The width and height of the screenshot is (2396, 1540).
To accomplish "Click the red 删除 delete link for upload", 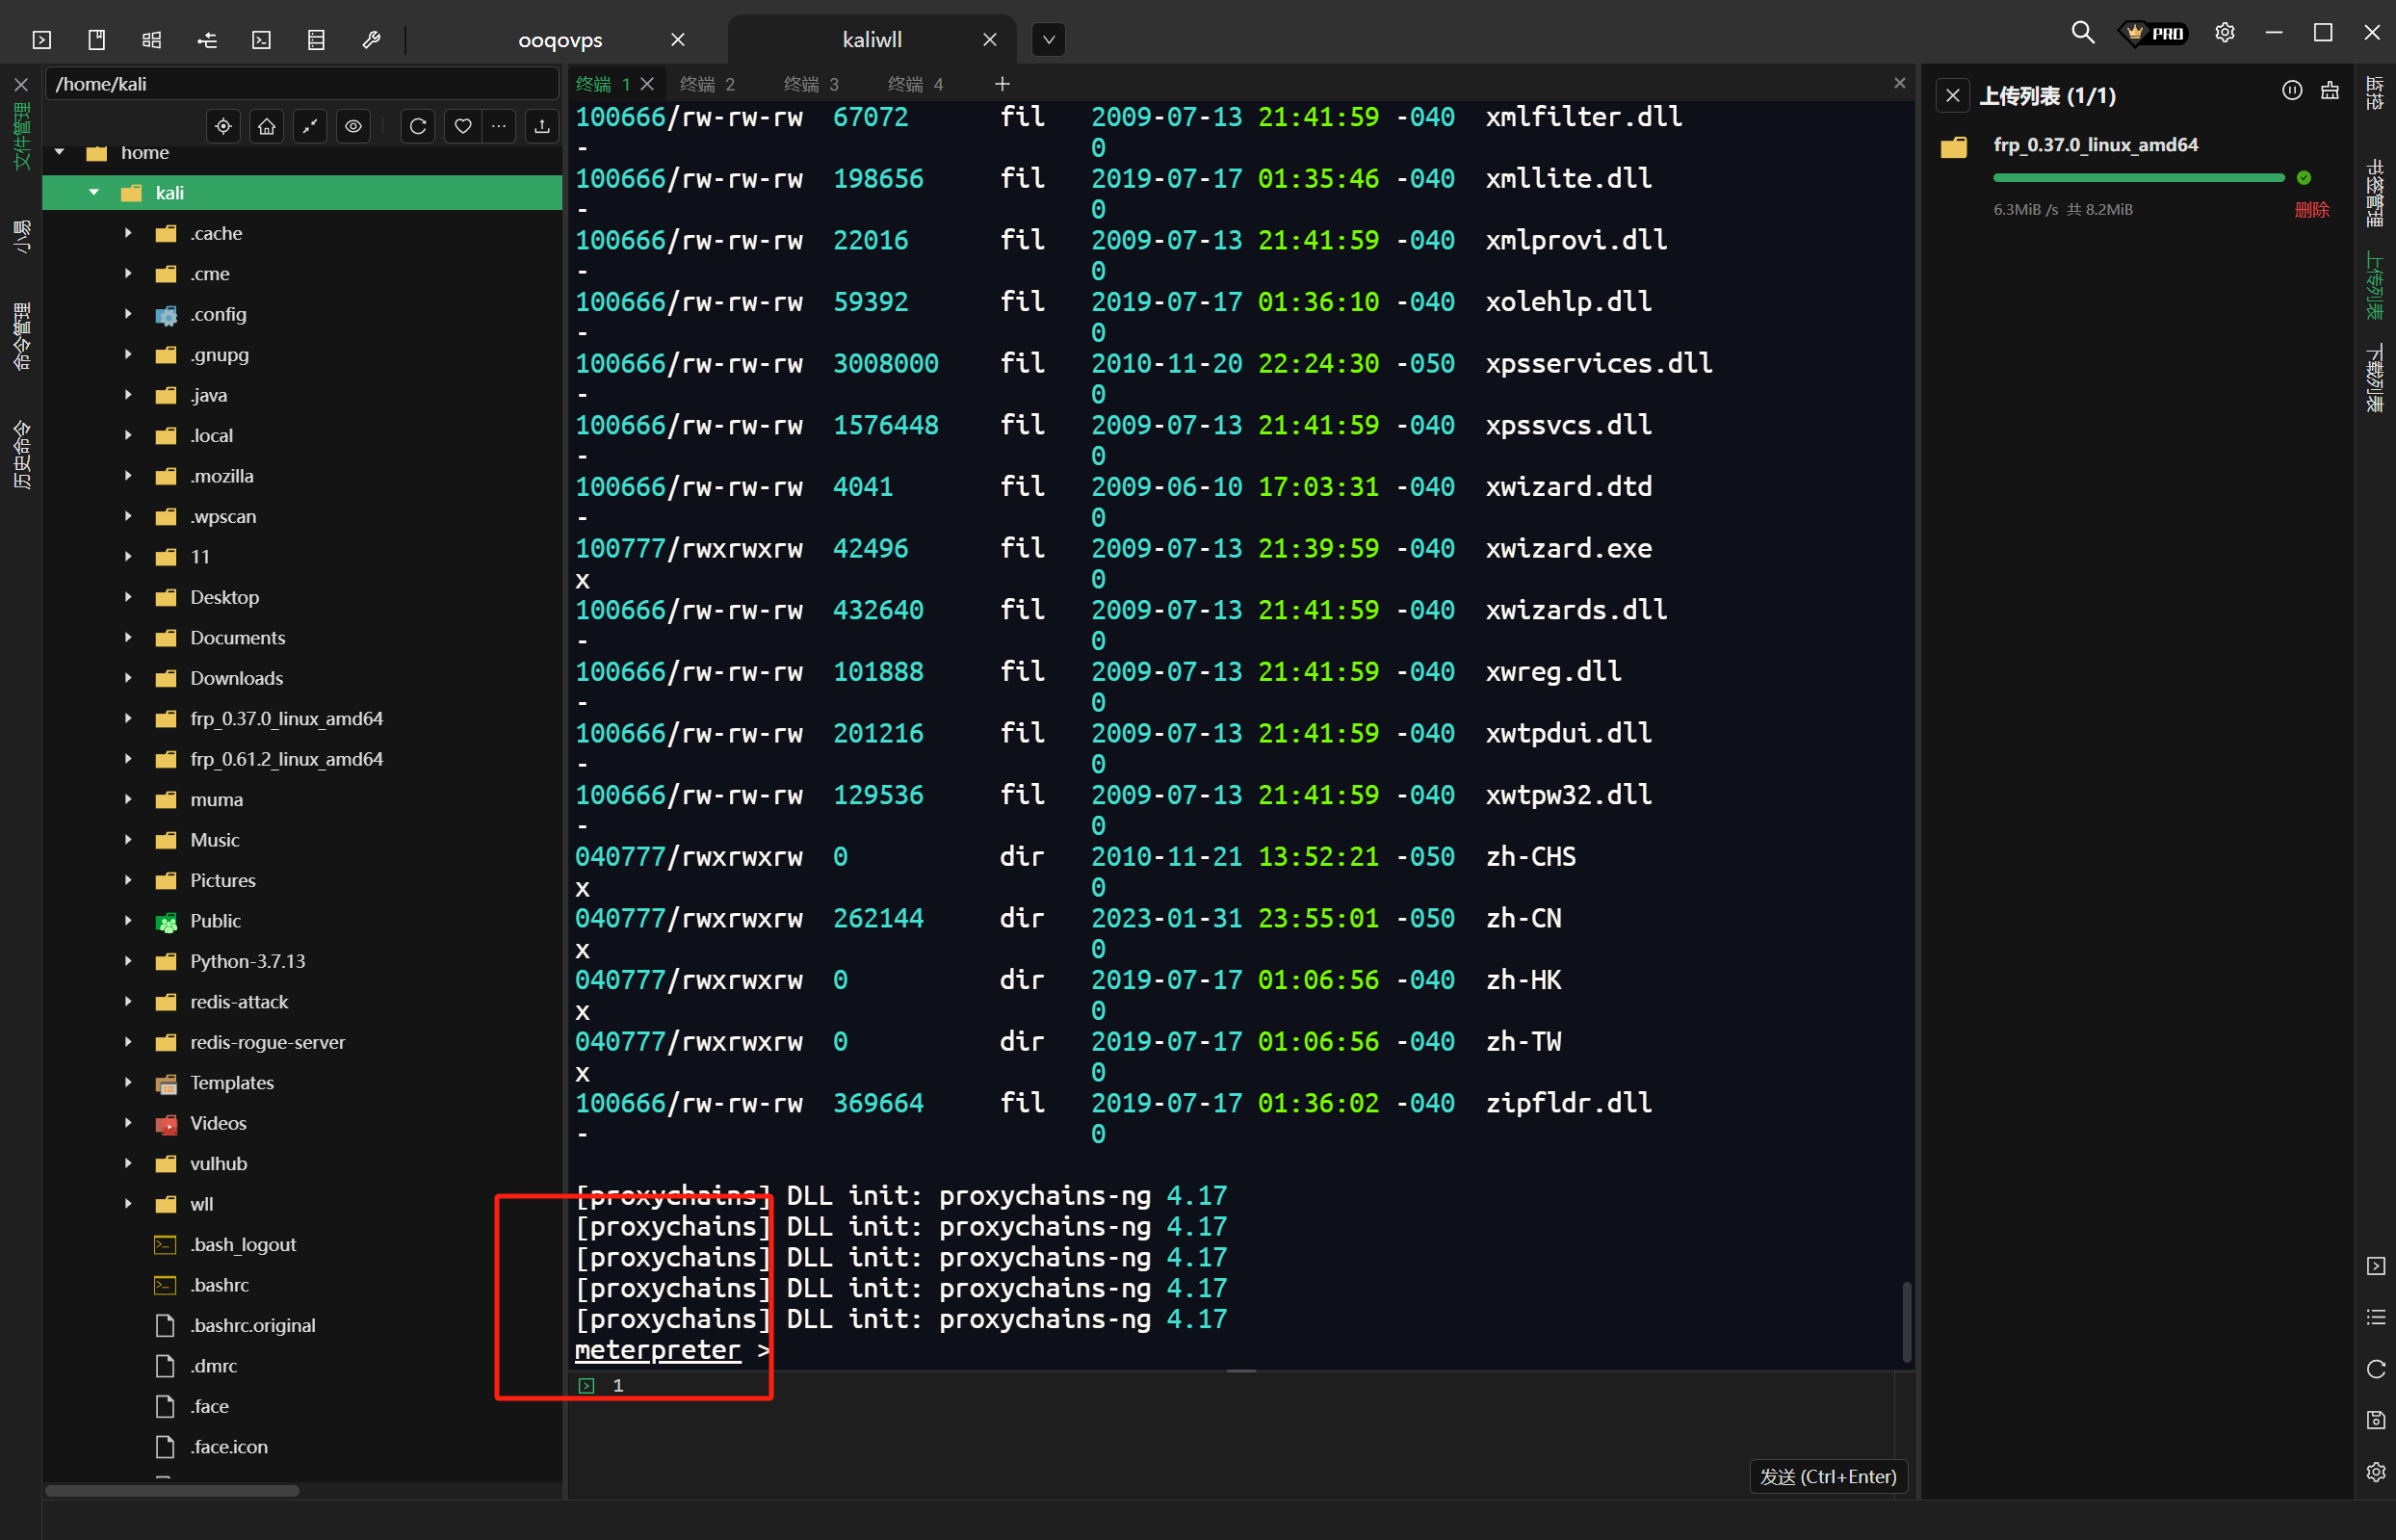I will 2310,210.
